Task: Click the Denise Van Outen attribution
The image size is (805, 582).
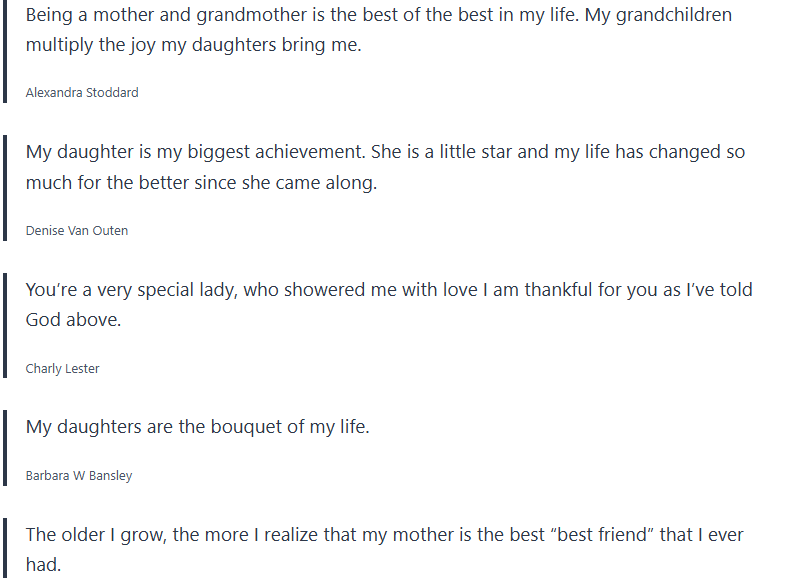Action: point(77,231)
